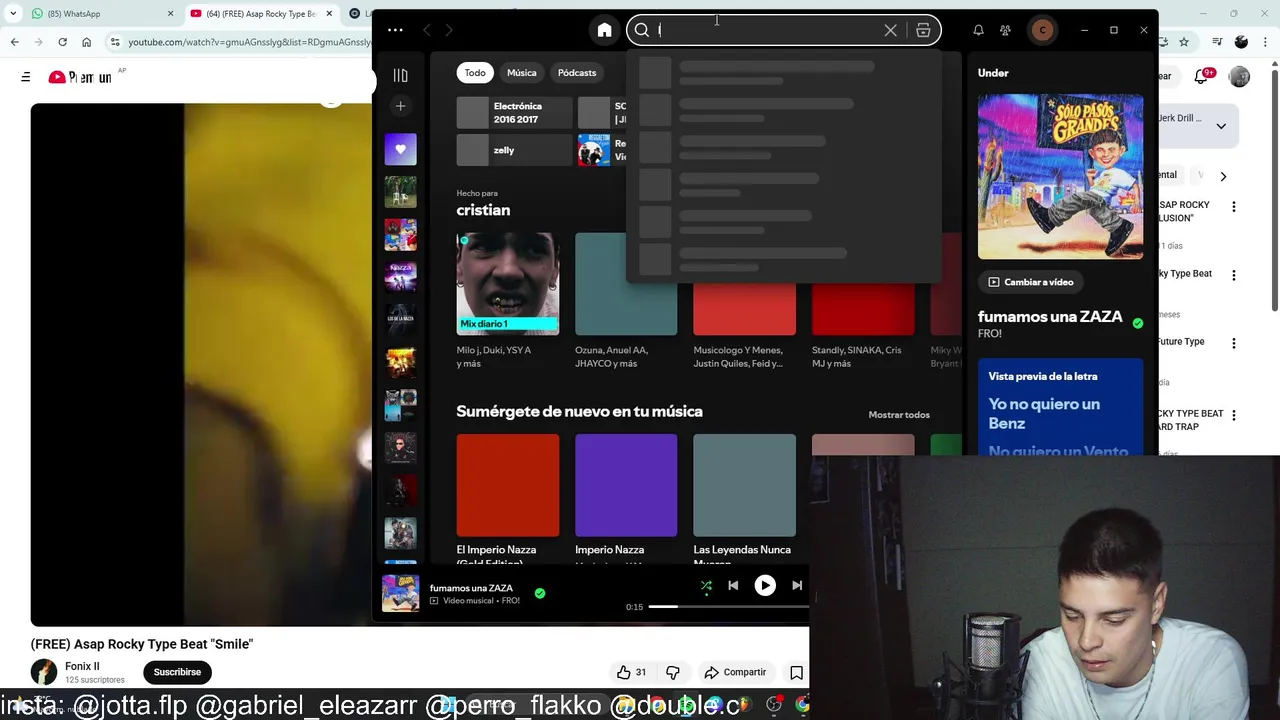Open Las Leyendas Nunca Mueren card

pos(744,485)
